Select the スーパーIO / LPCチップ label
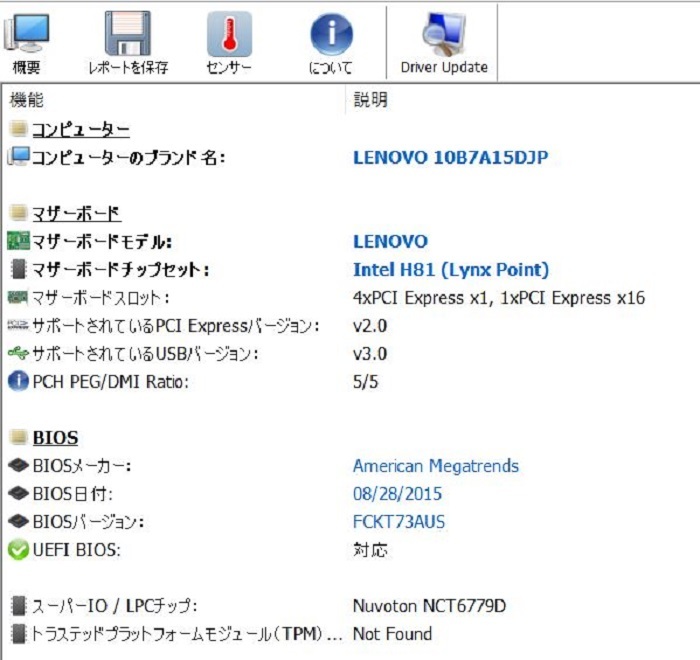Image resolution: width=700 pixels, height=660 pixels. [x=115, y=606]
